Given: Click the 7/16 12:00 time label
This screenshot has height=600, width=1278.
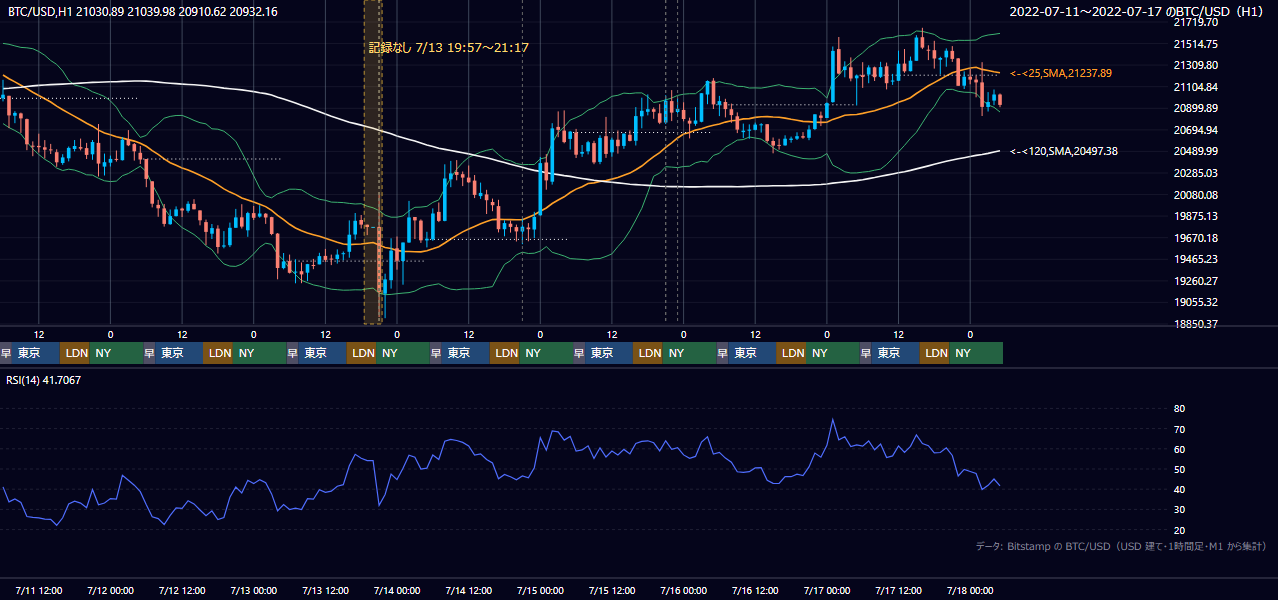Looking at the screenshot, I should 755,590.
